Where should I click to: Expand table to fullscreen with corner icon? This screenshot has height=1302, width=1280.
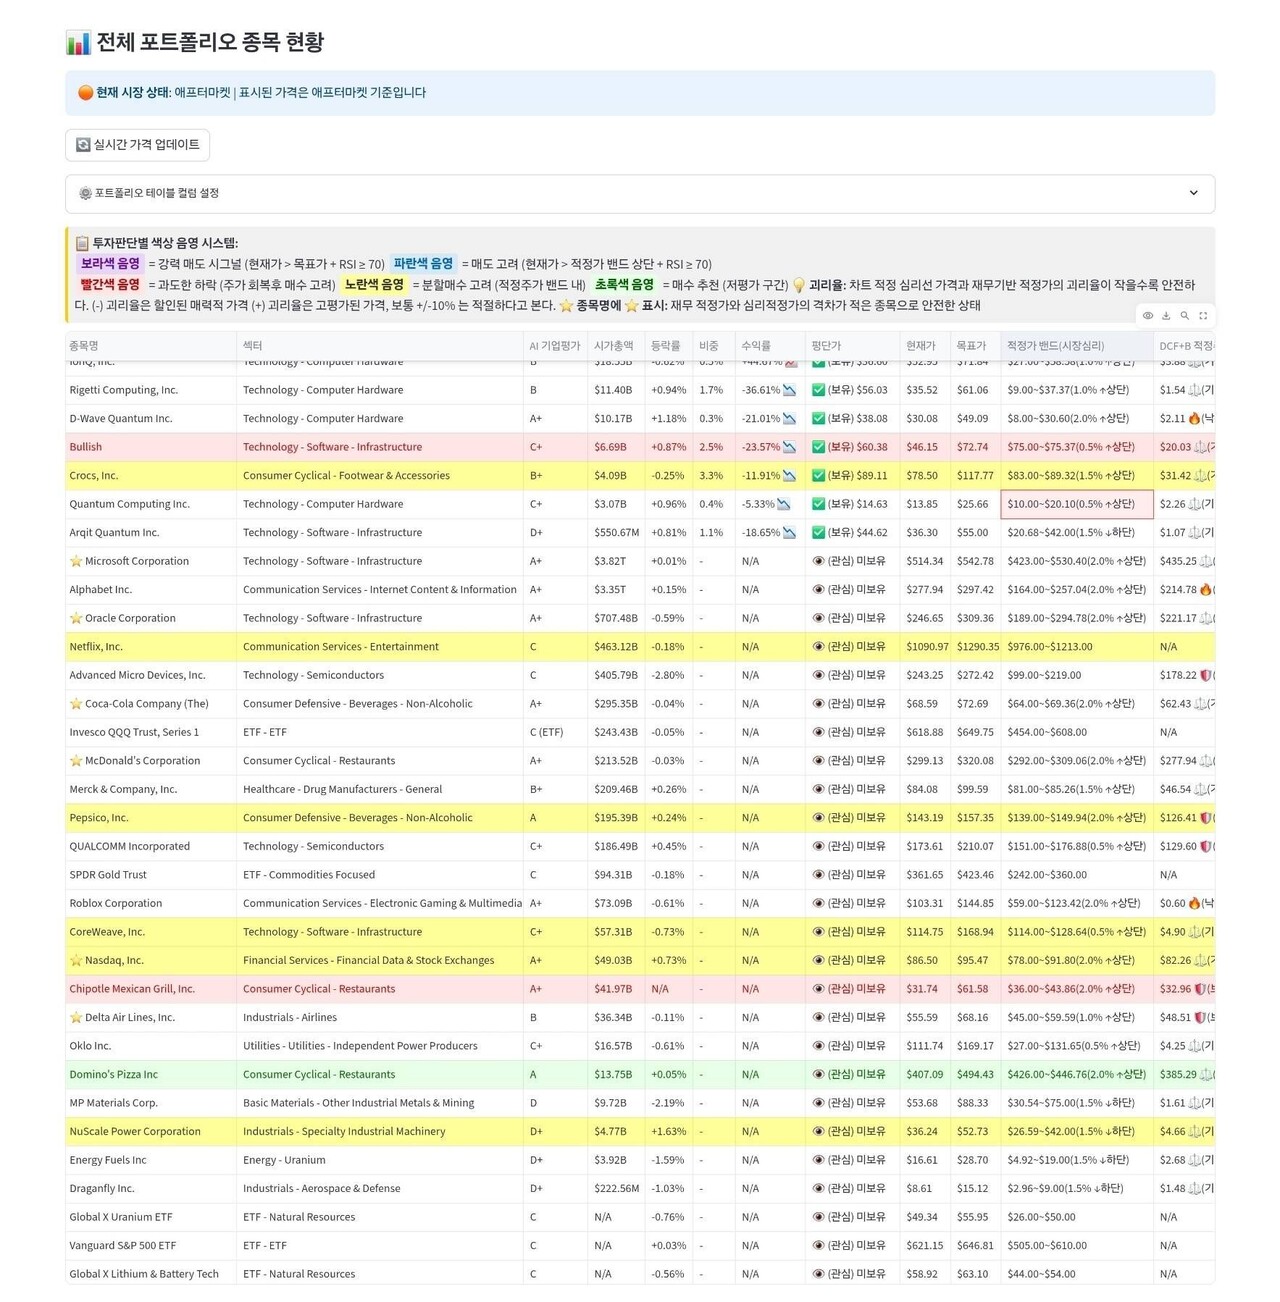click(x=1203, y=316)
